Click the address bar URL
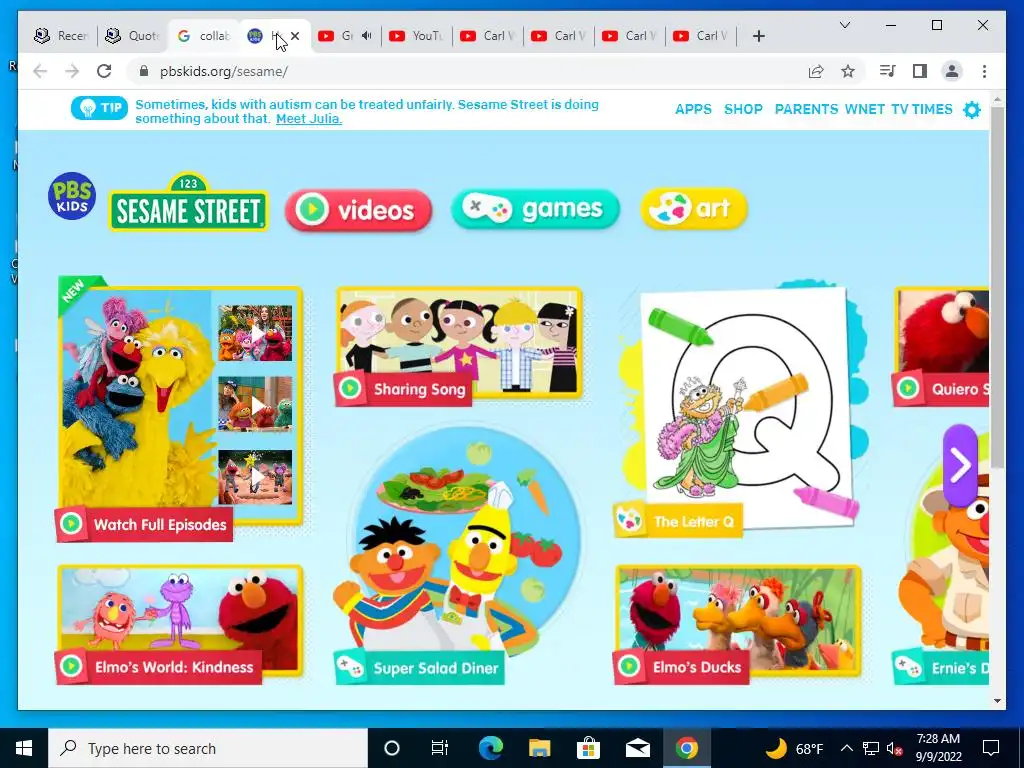The width and height of the screenshot is (1024, 768). [223, 71]
